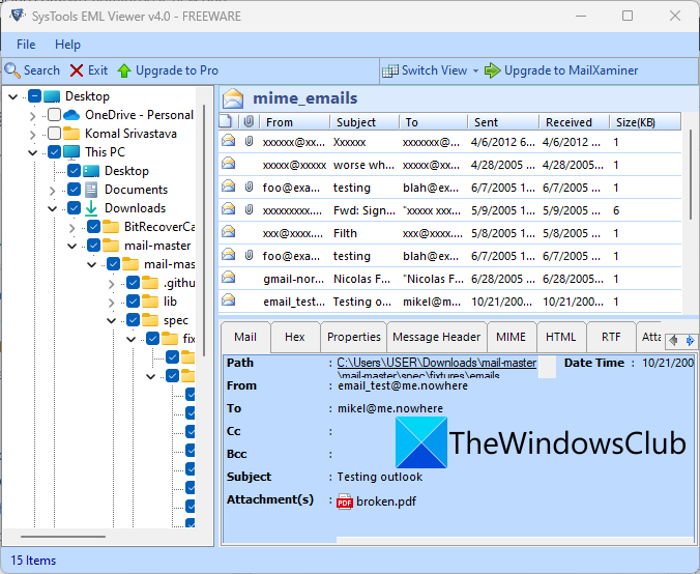Check the OneDrive - Personal checkbox
This screenshot has height=574, width=700.
[x=54, y=115]
